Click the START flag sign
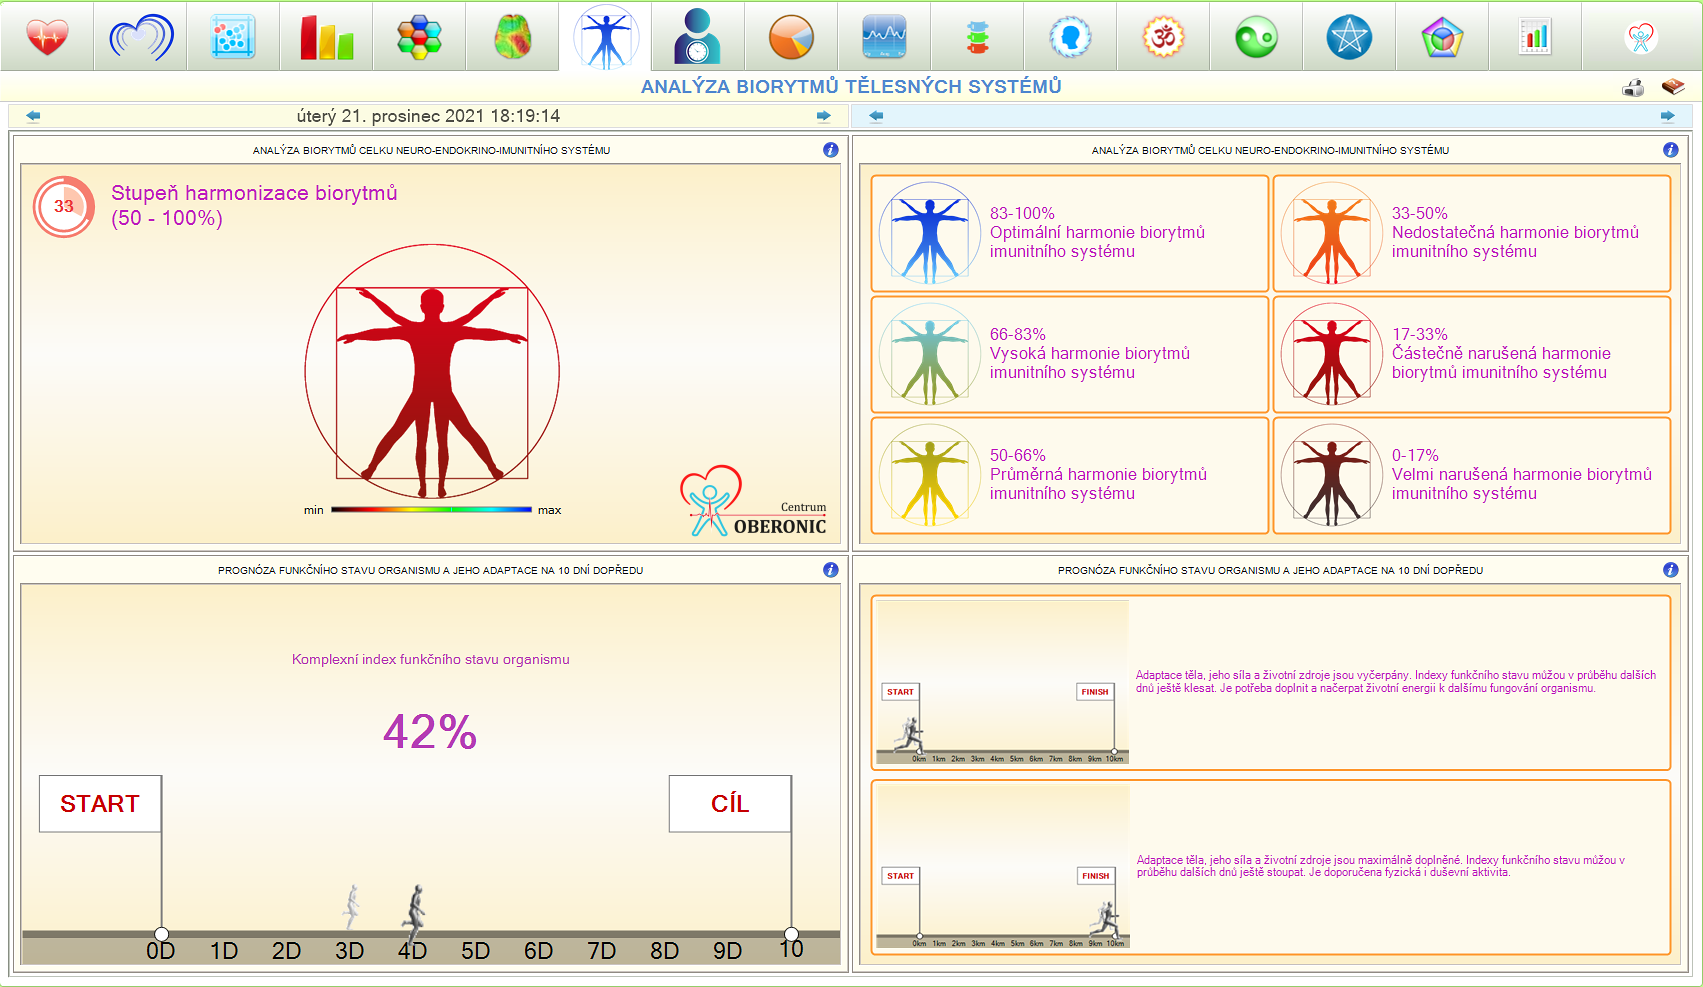Viewport: 1703px width, 987px height. (100, 804)
